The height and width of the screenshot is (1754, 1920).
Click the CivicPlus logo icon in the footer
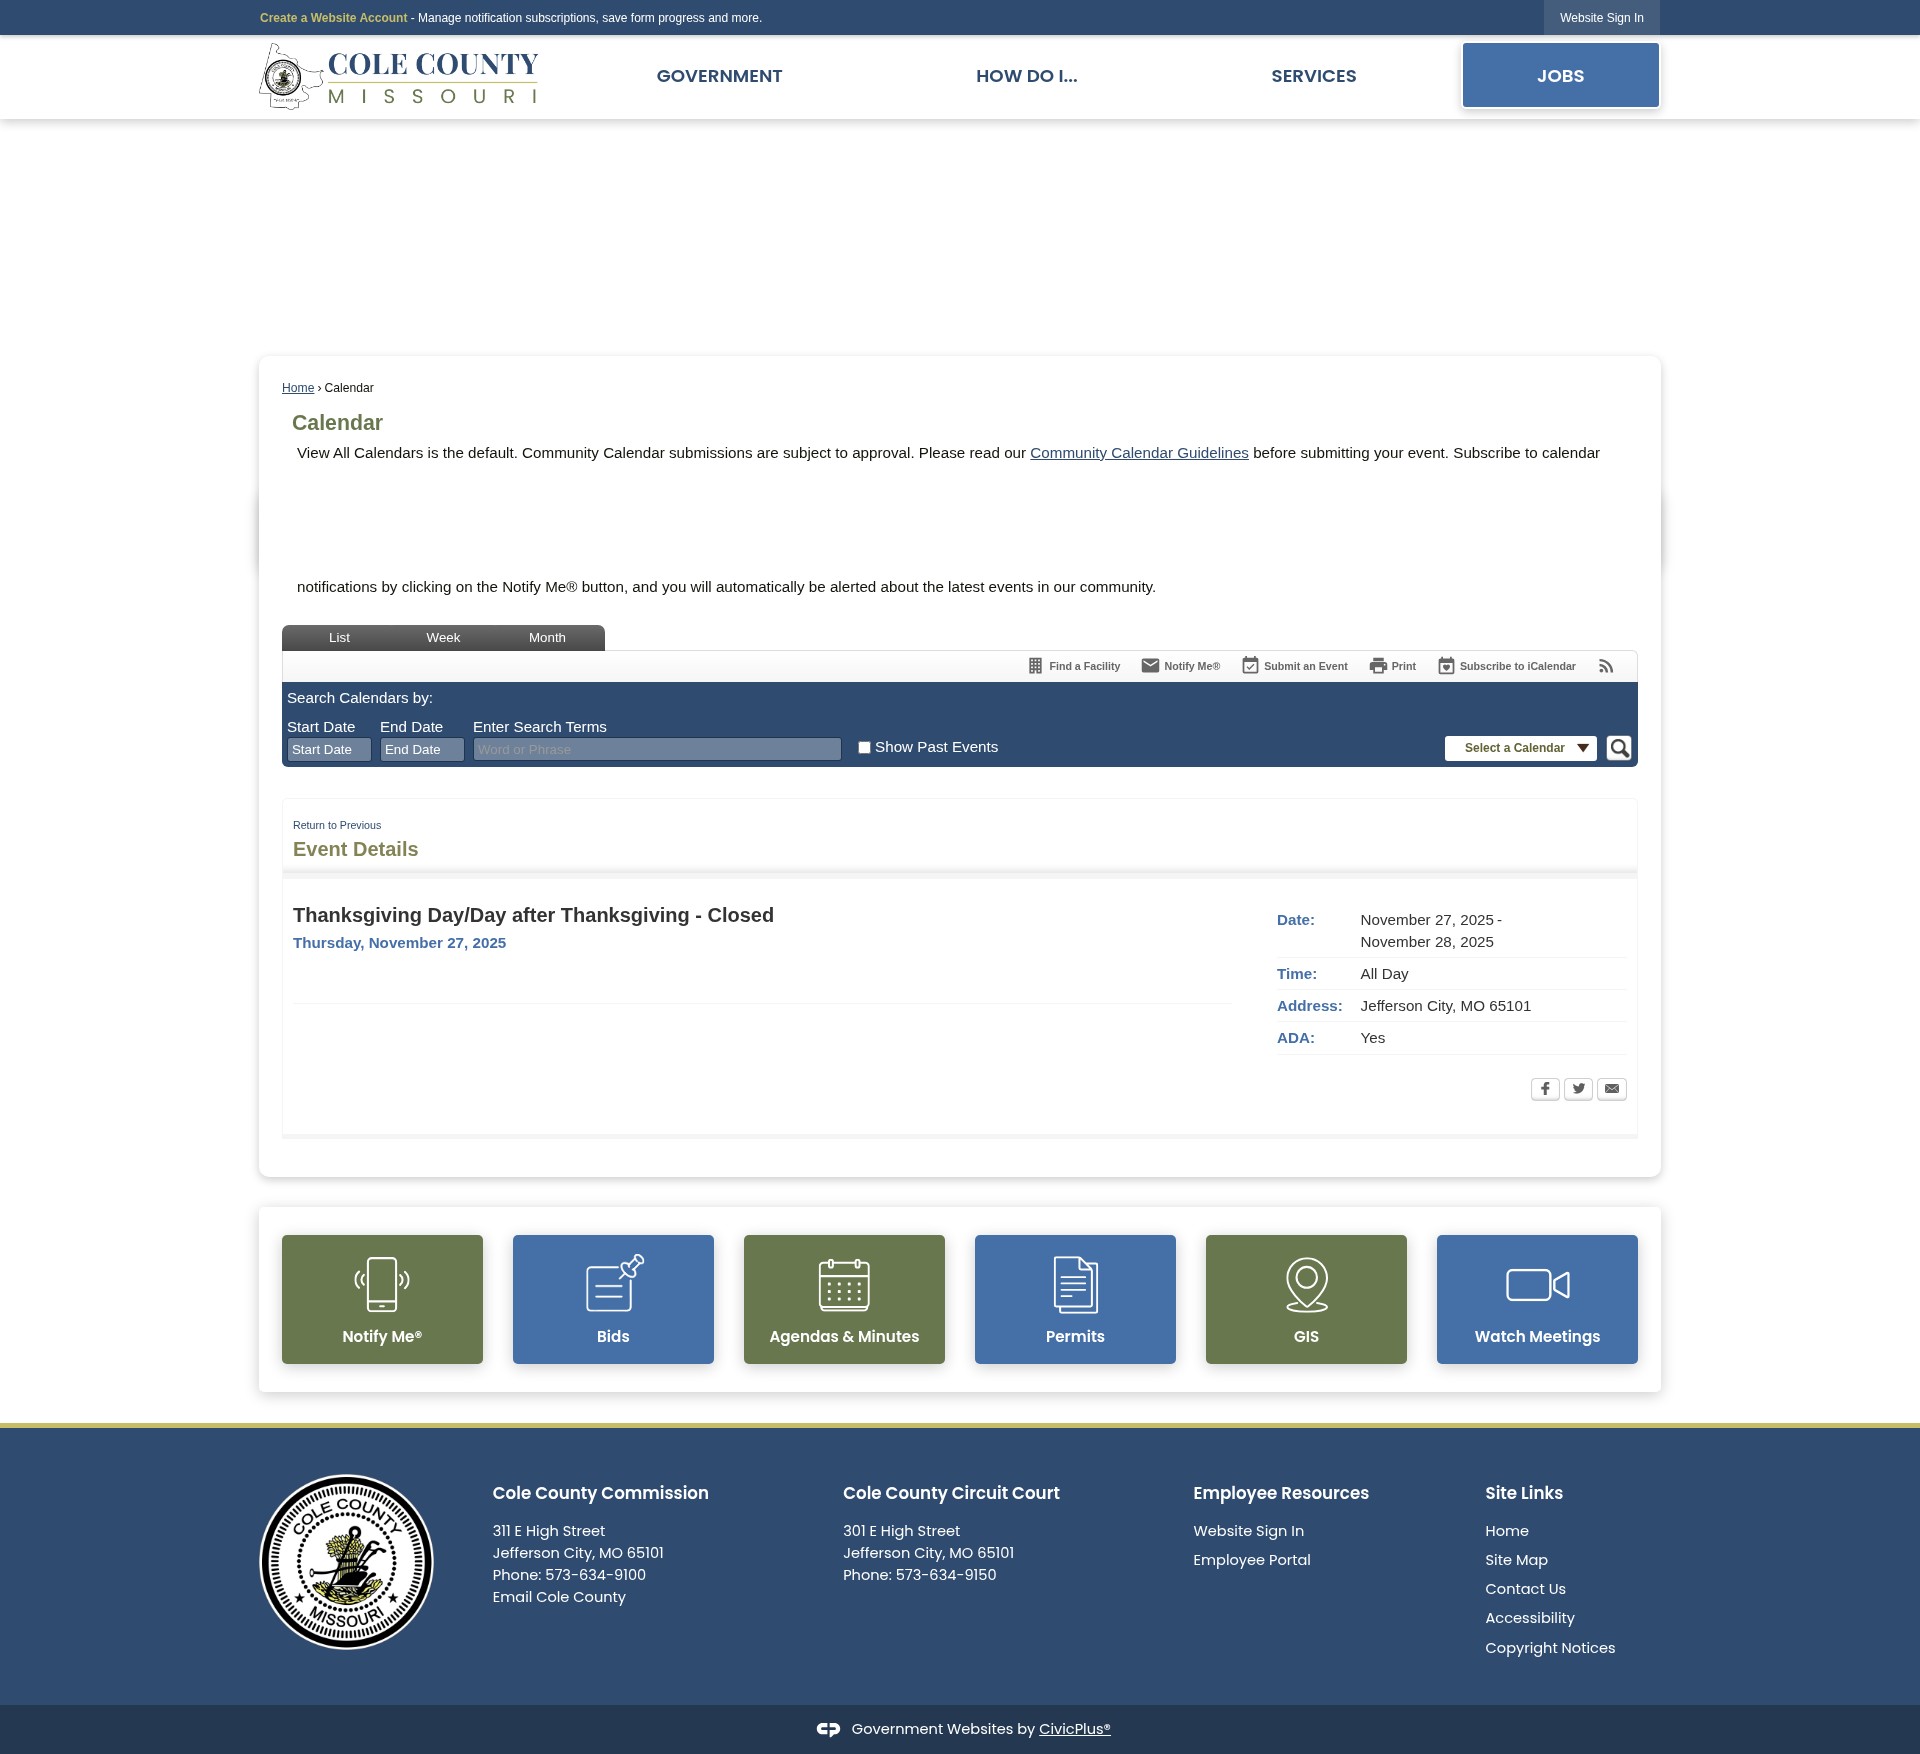[x=828, y=1729]
